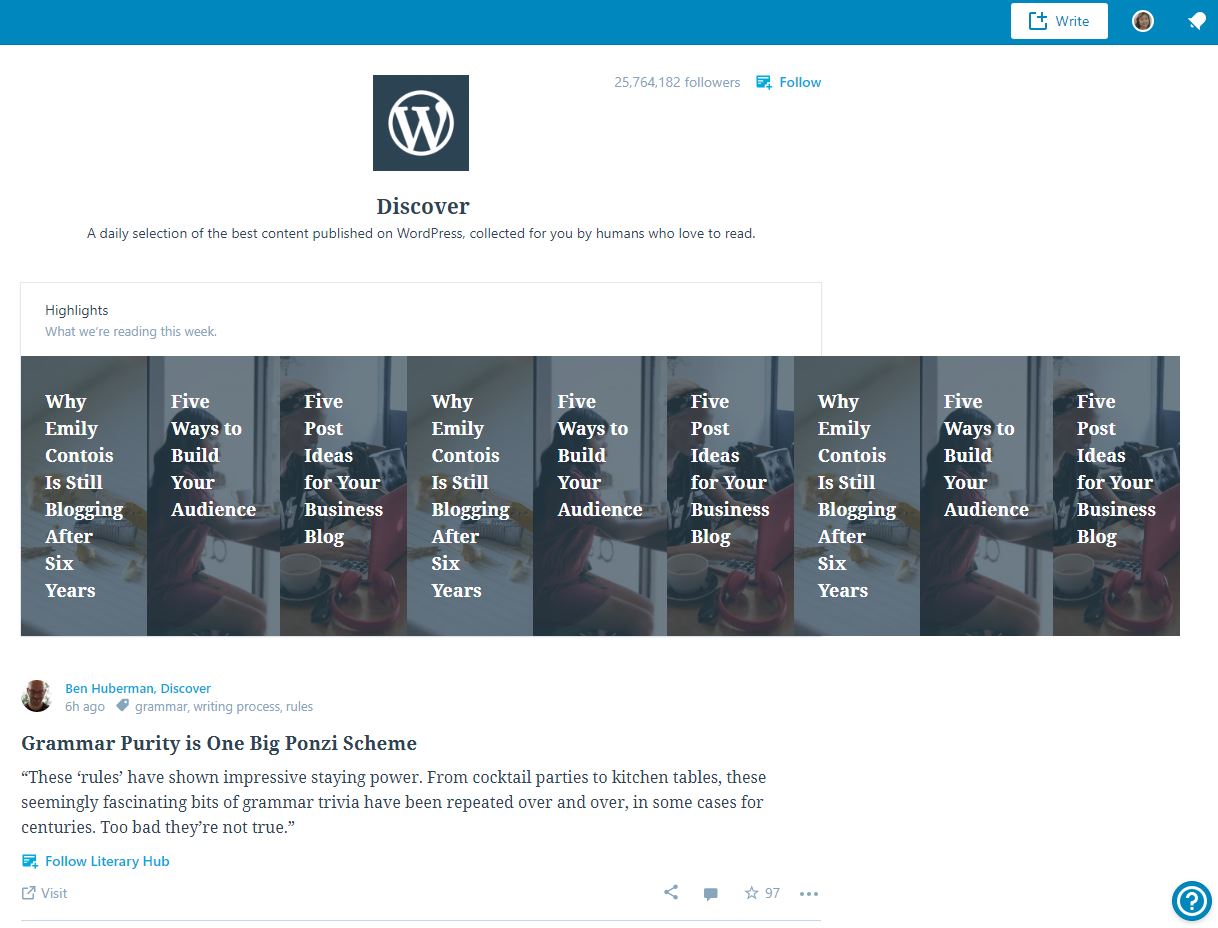The height and width of the screenshot is (928, 1218).
Task: Click the '6h ago' timestamp
Action: 85,706
